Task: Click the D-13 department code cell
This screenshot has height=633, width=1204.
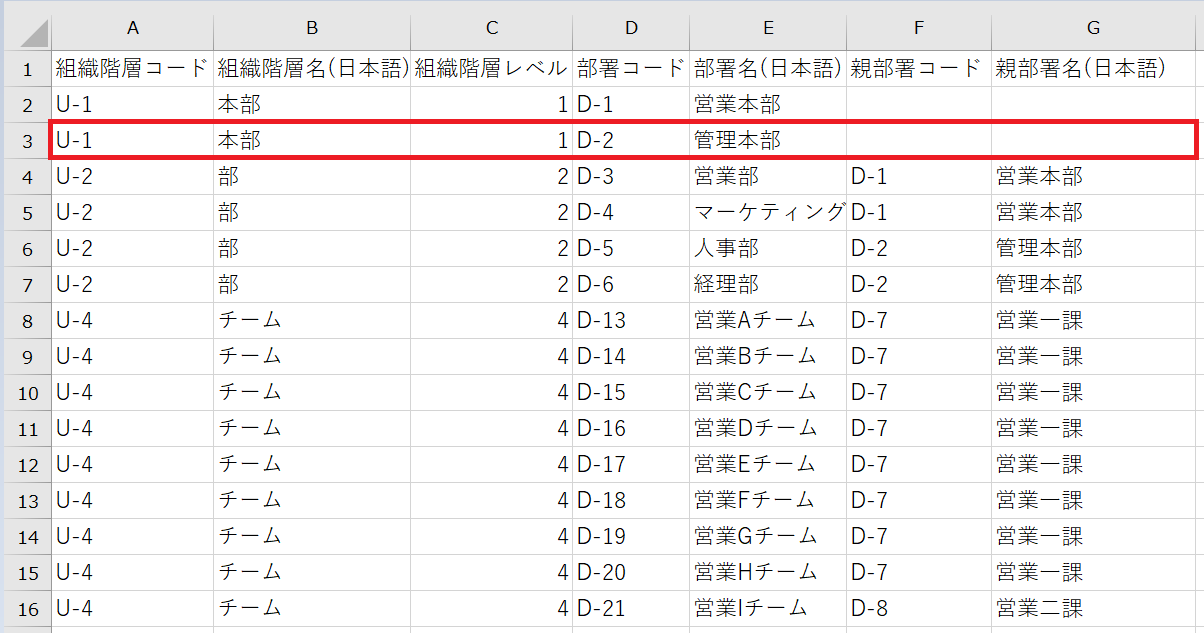Action: pos(631,321)
